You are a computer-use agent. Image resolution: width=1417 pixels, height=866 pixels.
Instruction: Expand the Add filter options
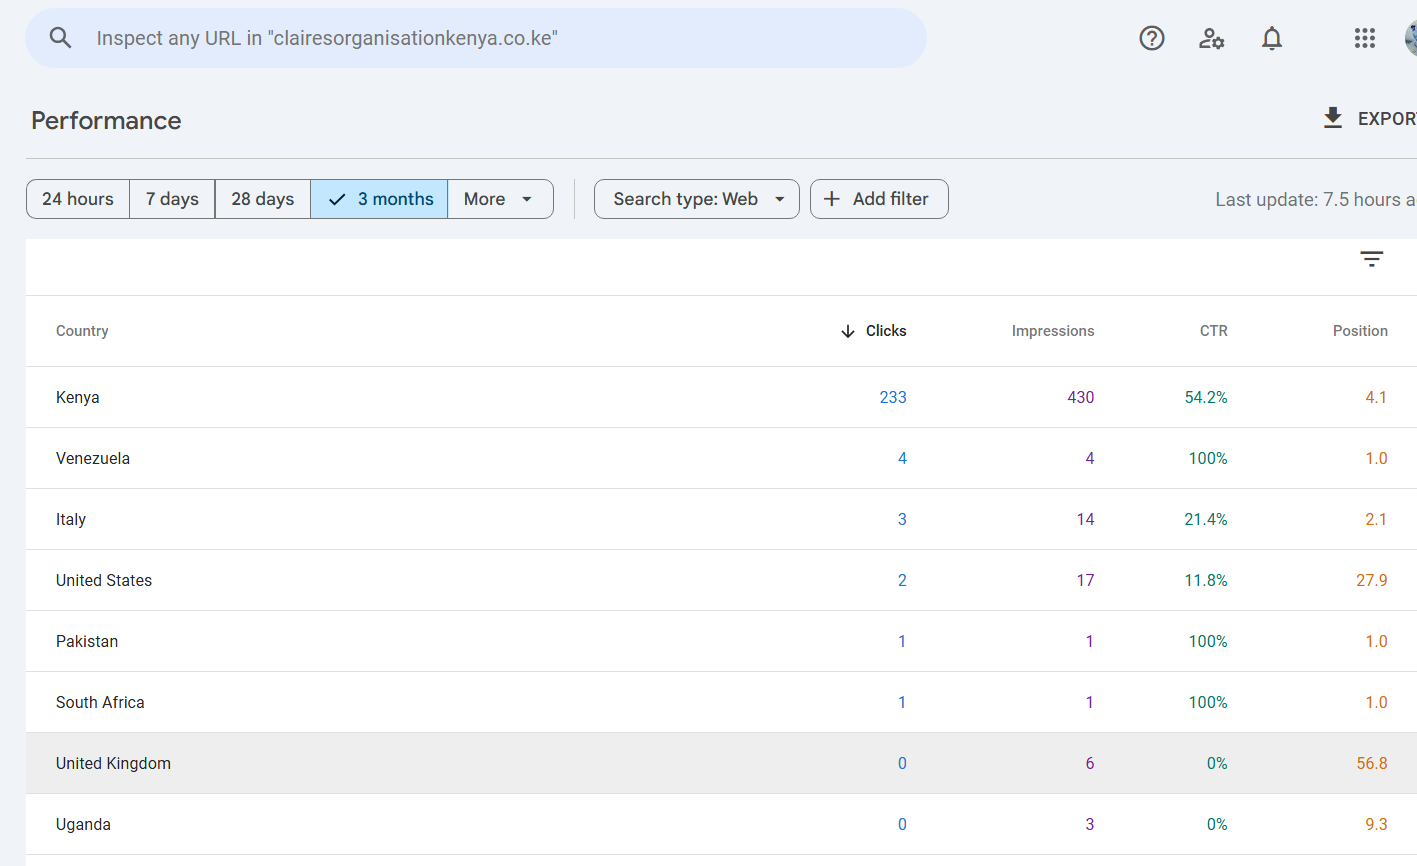(x=878, y=199)
